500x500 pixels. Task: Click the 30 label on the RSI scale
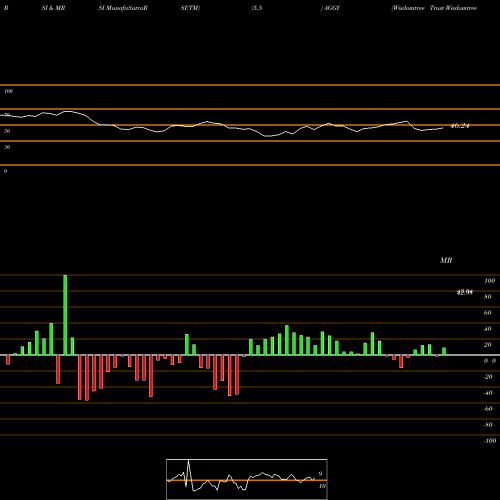tap(7, 147)
